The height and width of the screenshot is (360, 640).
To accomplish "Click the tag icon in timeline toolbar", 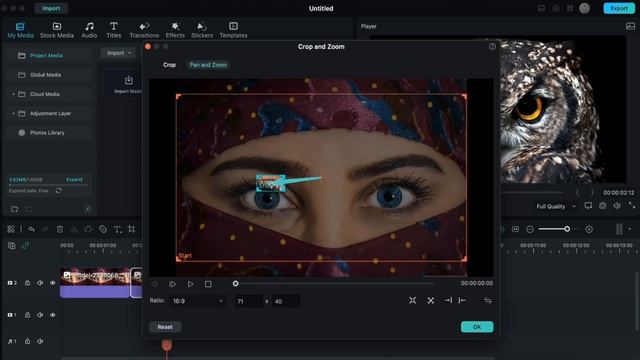I will coord(103,229).
